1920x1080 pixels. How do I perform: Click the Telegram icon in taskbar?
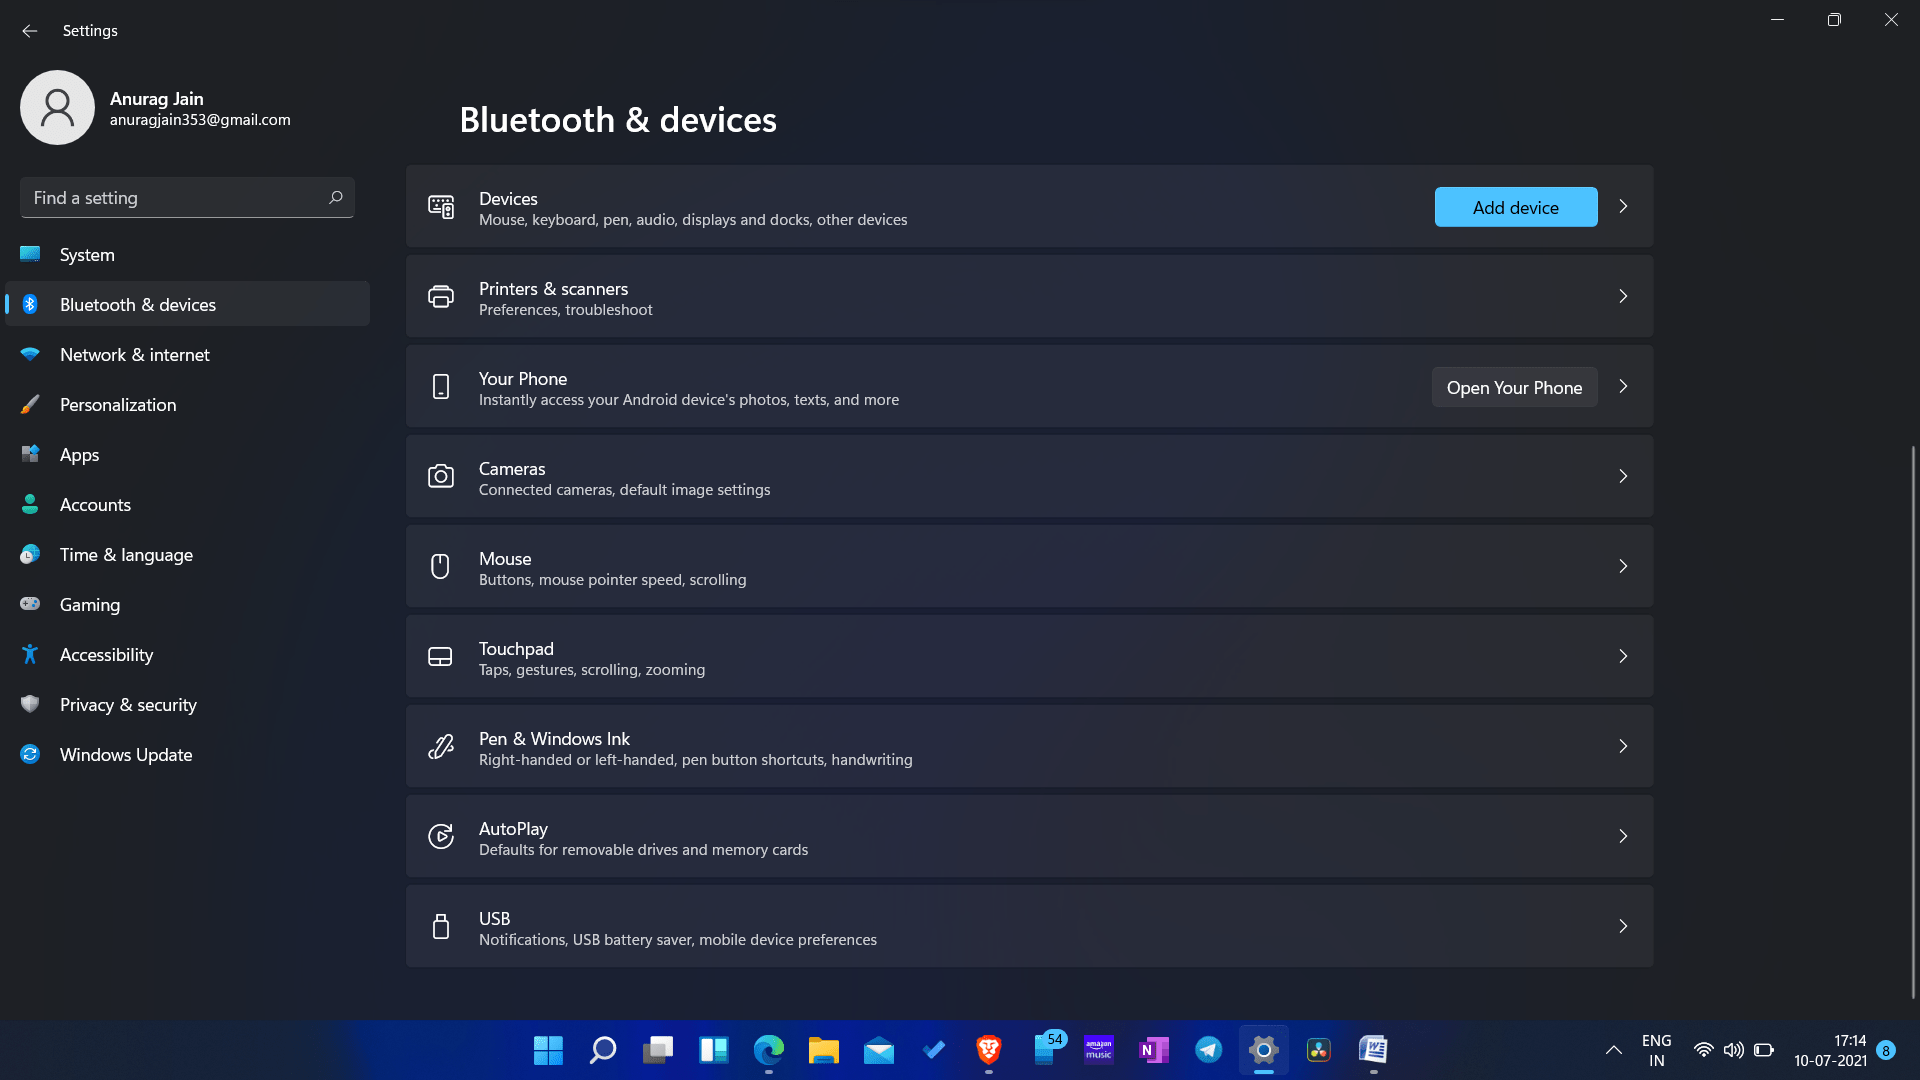[1208, 1050]
